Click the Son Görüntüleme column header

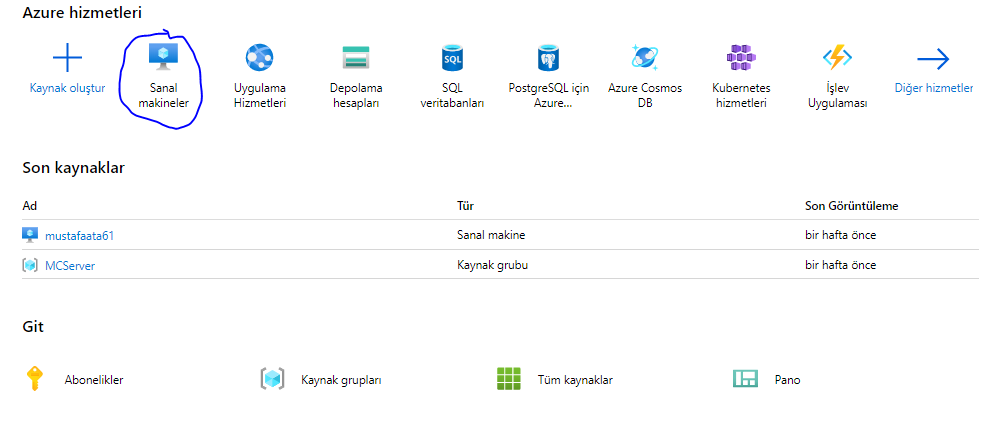852,207
